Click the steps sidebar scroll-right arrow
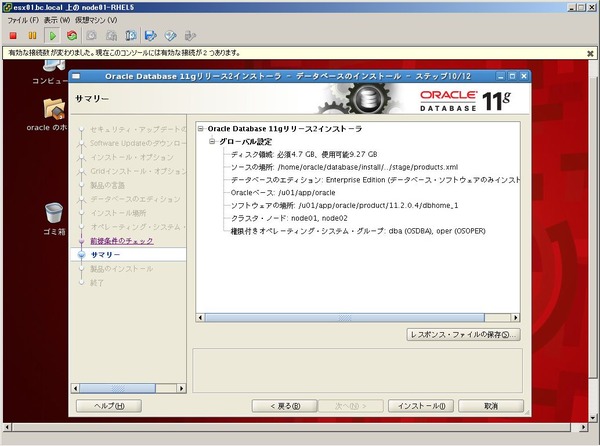 tap(181, 388)
